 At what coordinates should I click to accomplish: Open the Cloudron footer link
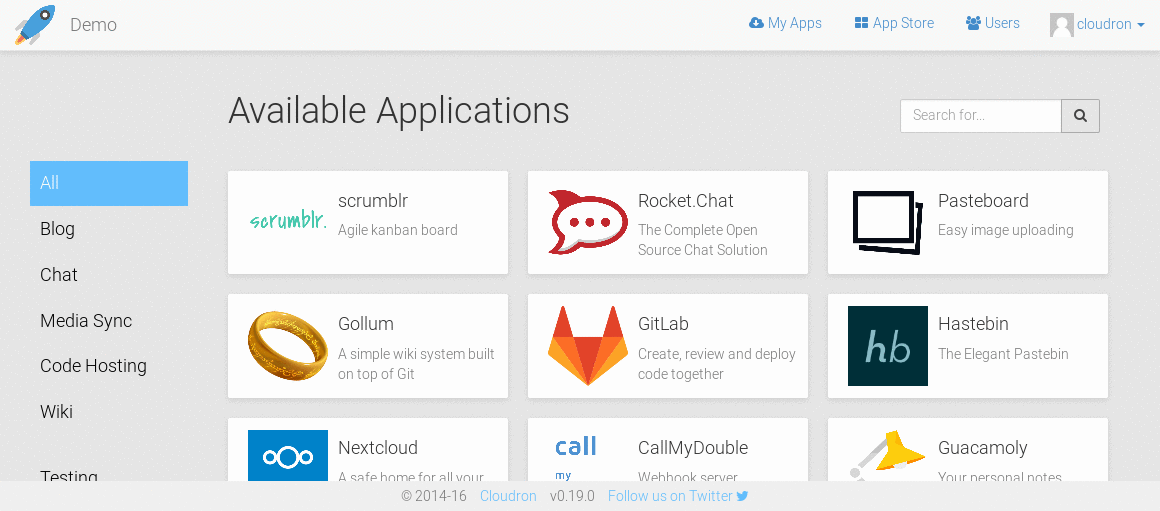(508, 496)
